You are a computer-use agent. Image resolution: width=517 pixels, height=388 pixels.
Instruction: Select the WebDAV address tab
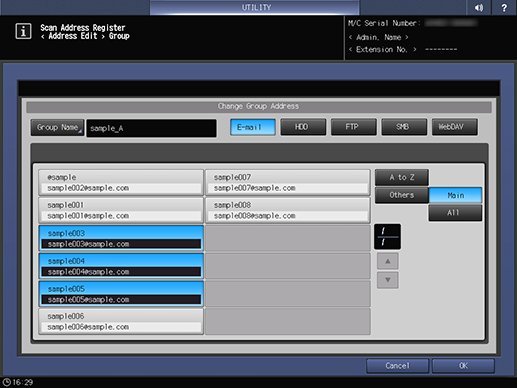[454, 127]
